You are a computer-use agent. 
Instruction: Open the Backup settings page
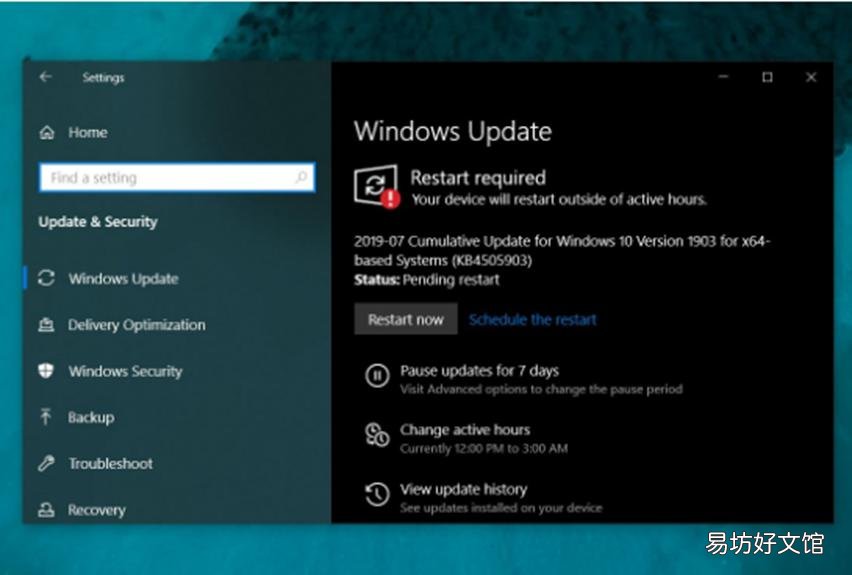[91, 417]
